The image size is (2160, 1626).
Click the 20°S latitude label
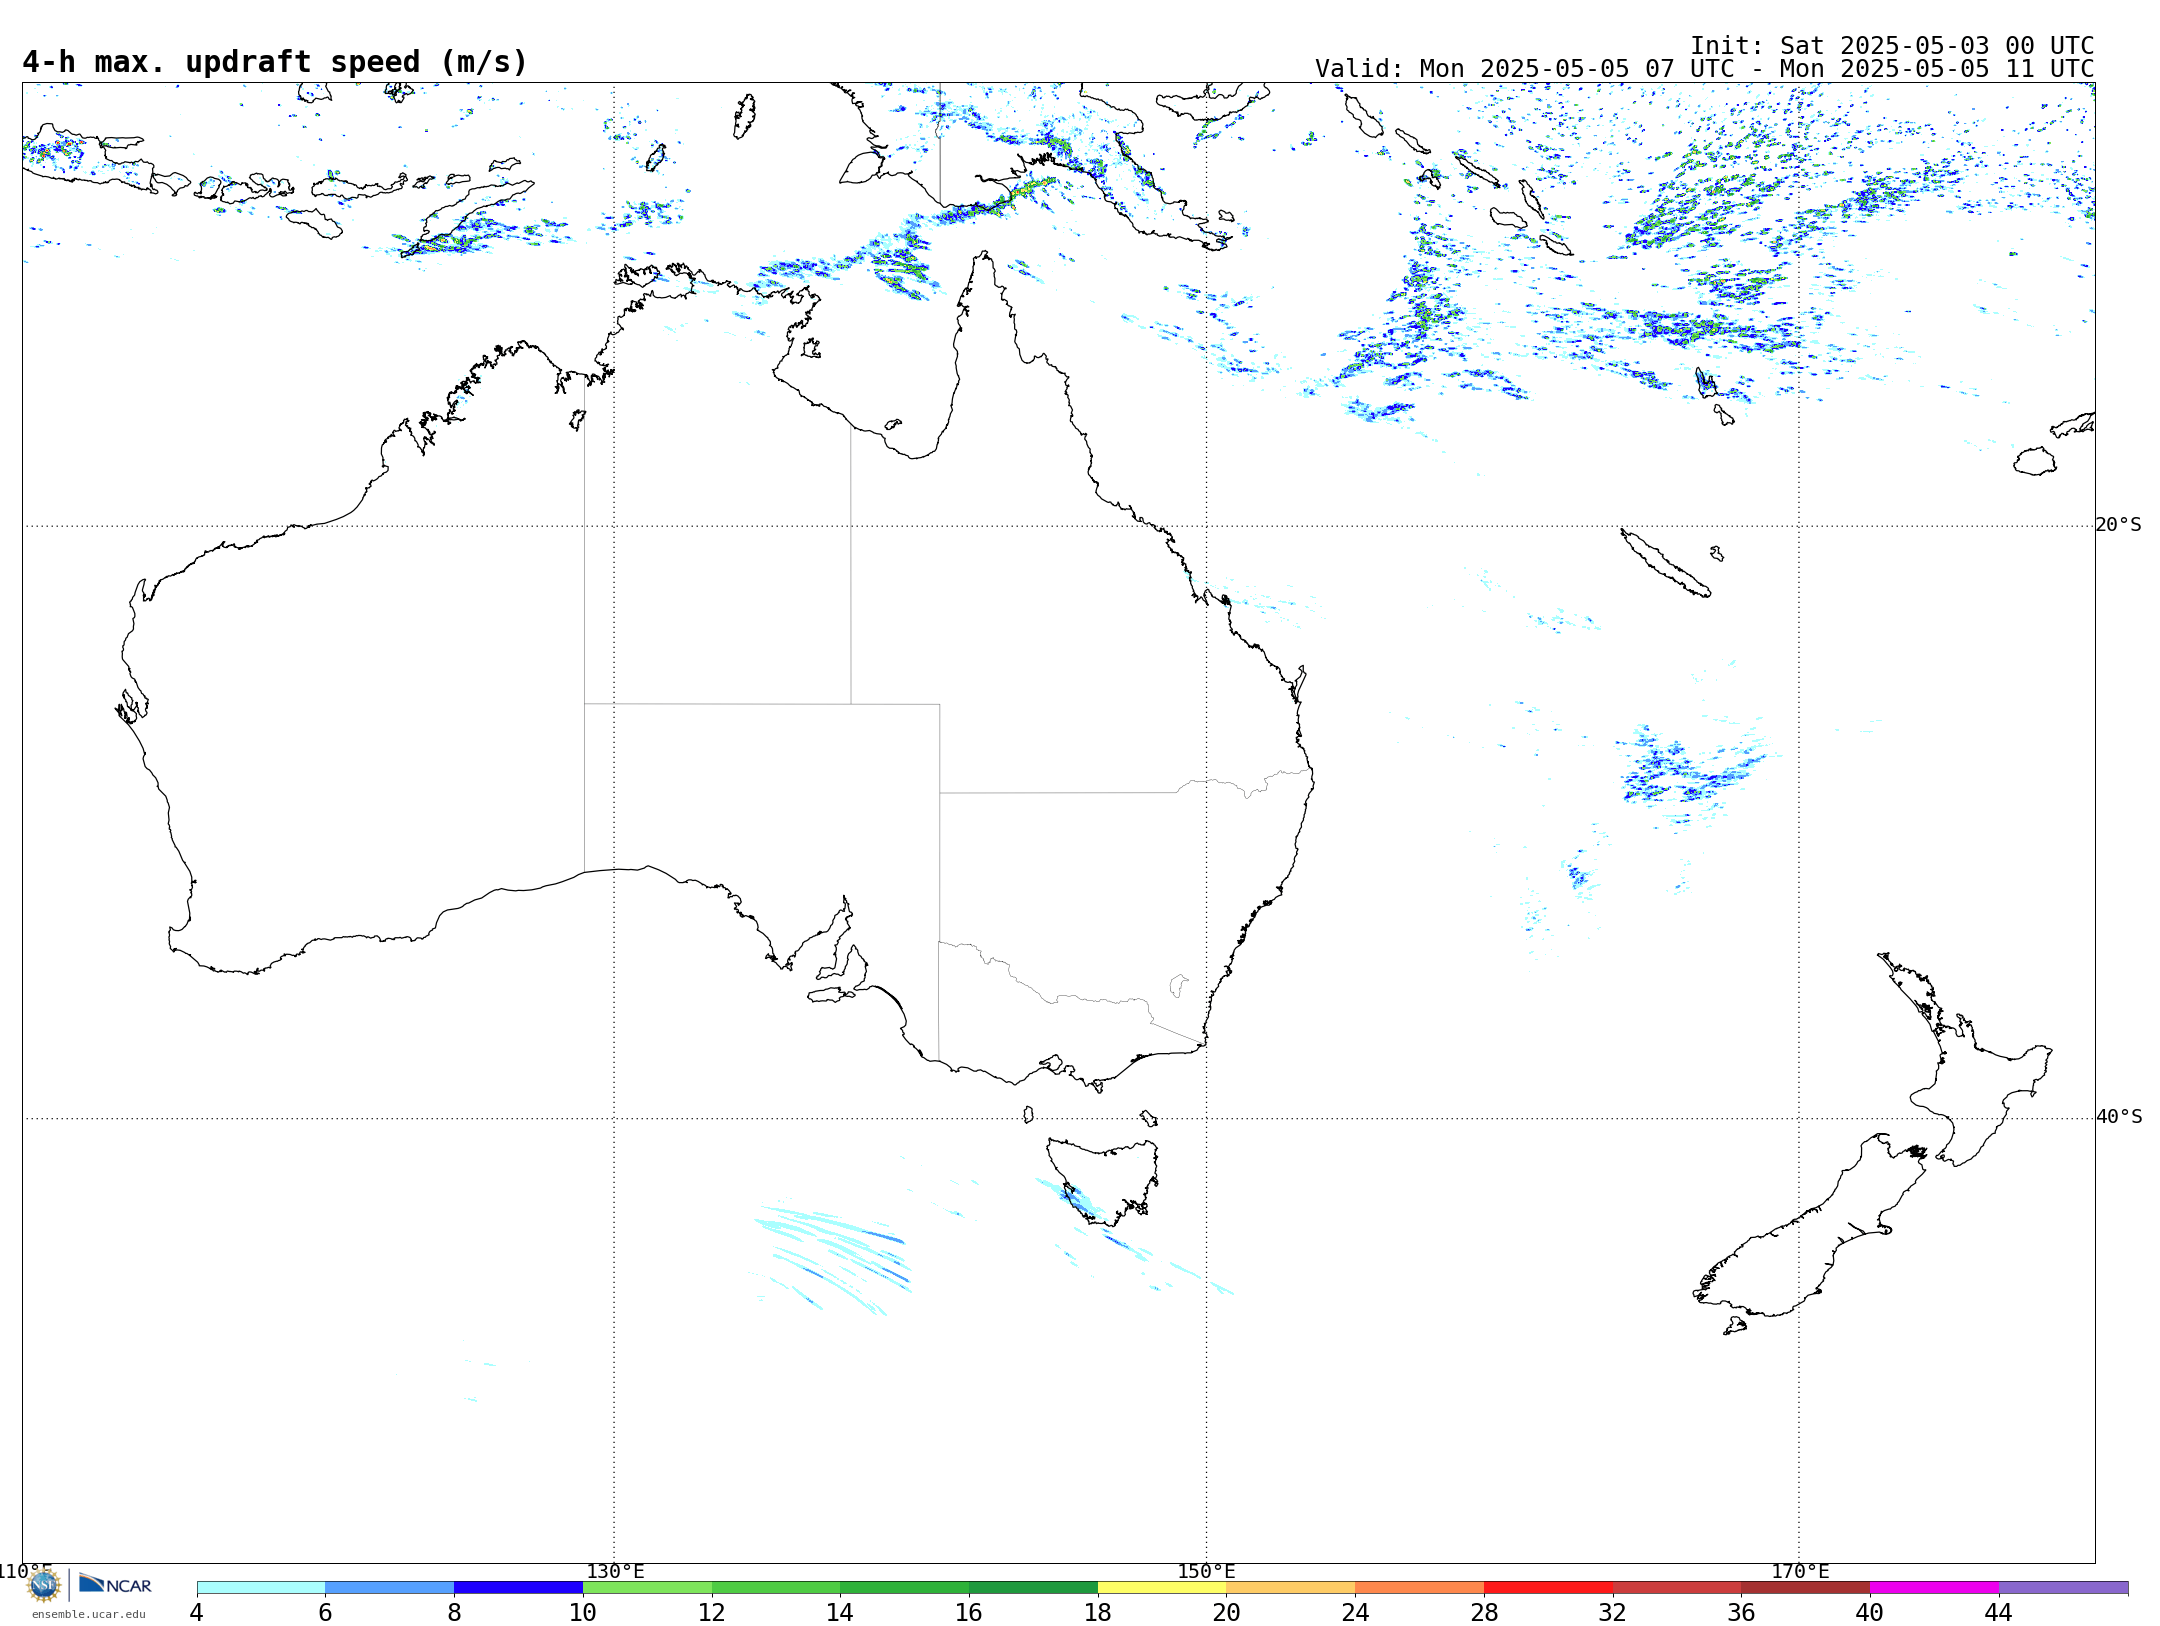point(2118,525)
